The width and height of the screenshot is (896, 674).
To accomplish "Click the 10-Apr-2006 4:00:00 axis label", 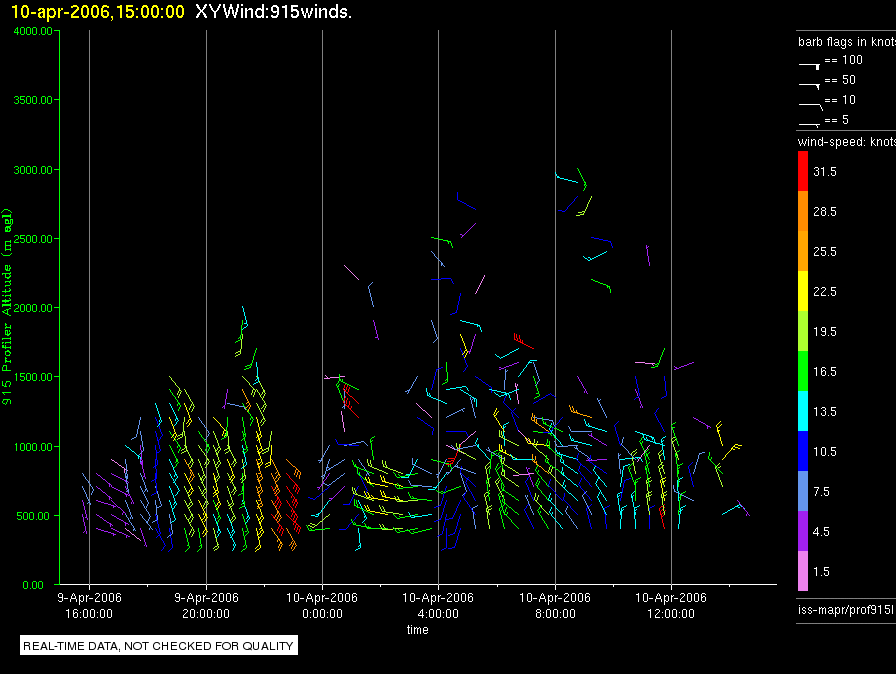I will pos(438,605).
